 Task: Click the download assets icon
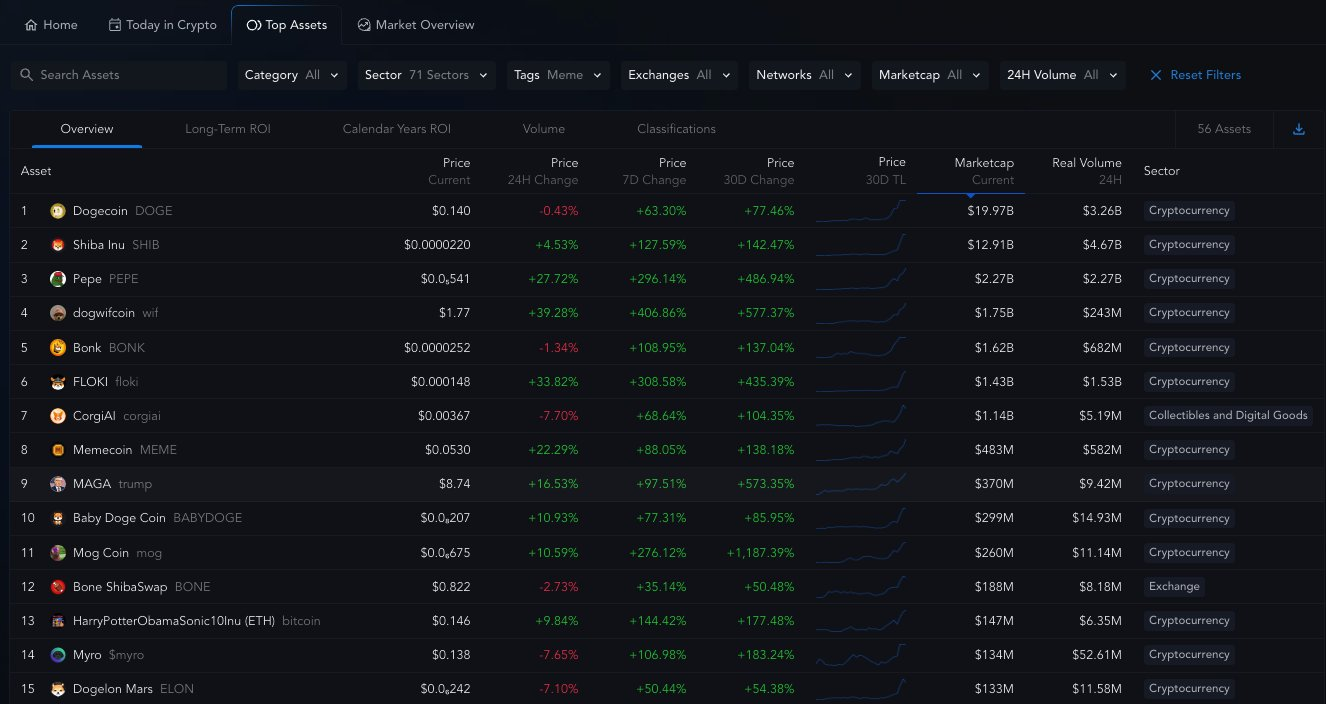(x=1299, y=129)
